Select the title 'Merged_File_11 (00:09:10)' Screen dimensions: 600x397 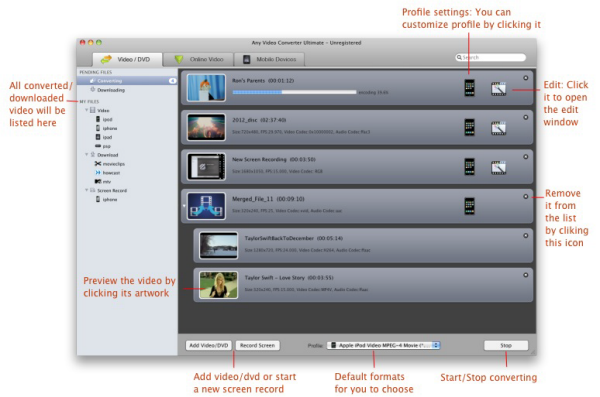(268, 199)
